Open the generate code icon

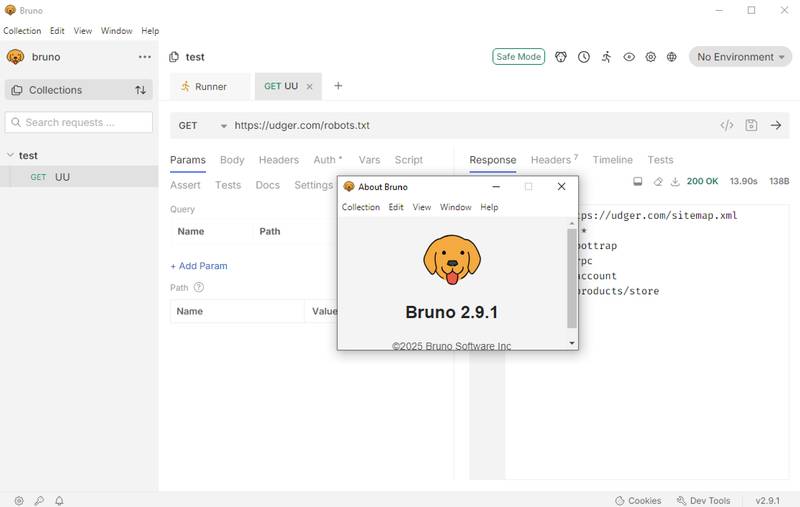tap(727, 126)
